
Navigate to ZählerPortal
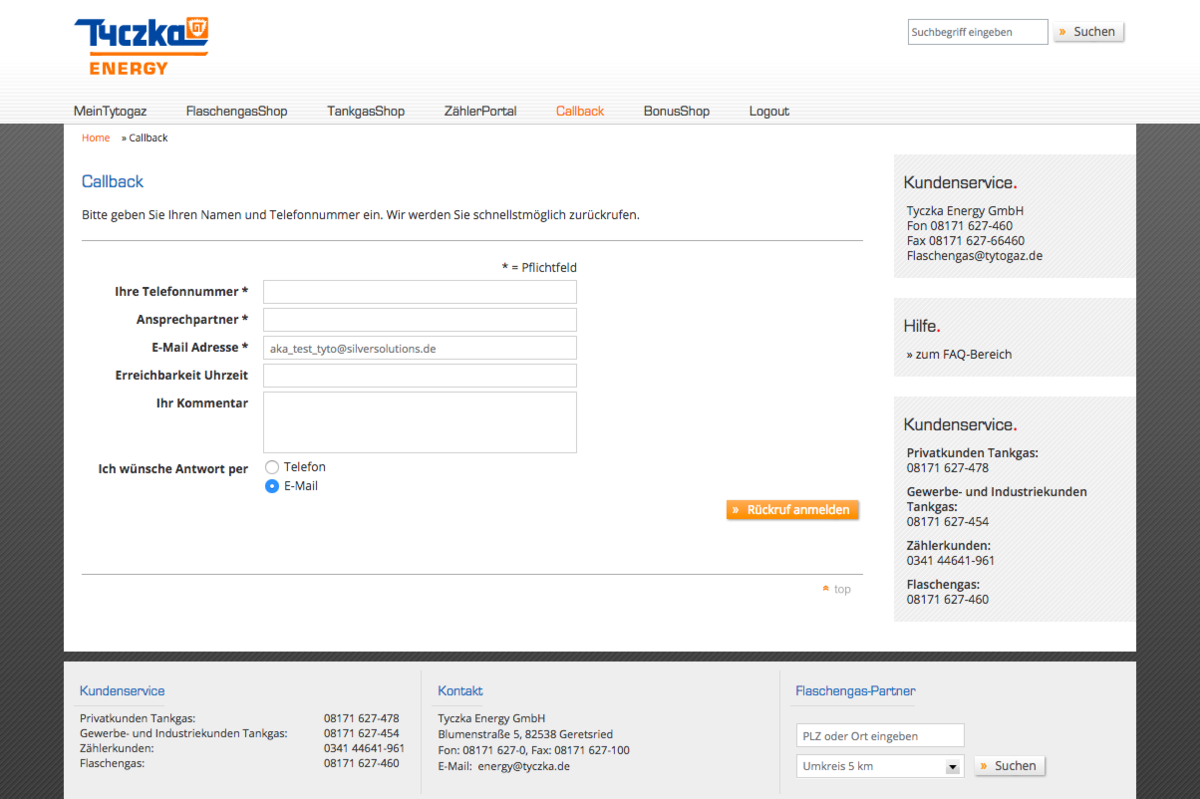pyautogui.click(x=480, y=111)
